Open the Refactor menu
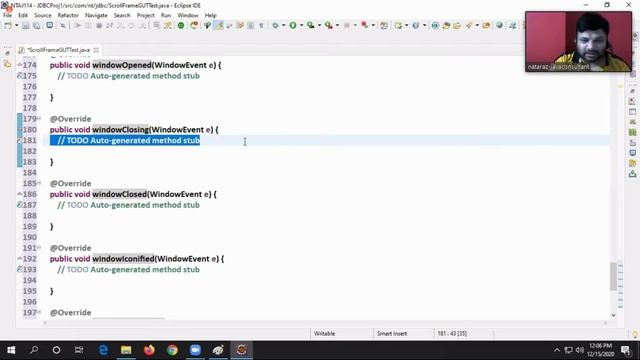The height and width of the screenshot is (360, 640). 68,15
